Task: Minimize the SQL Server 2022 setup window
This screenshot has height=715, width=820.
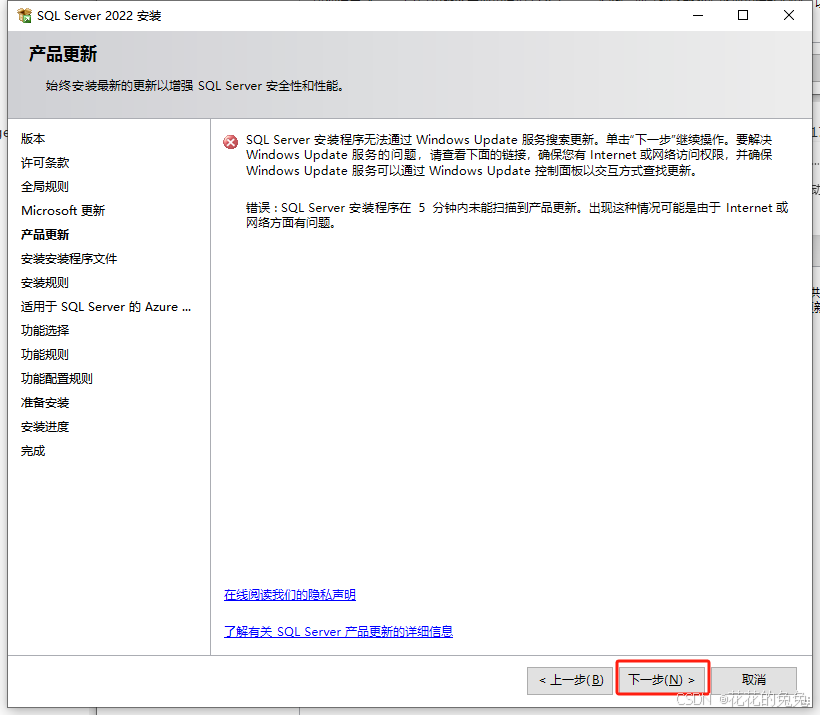Action: pyautogui.click(x=698, y=16)
